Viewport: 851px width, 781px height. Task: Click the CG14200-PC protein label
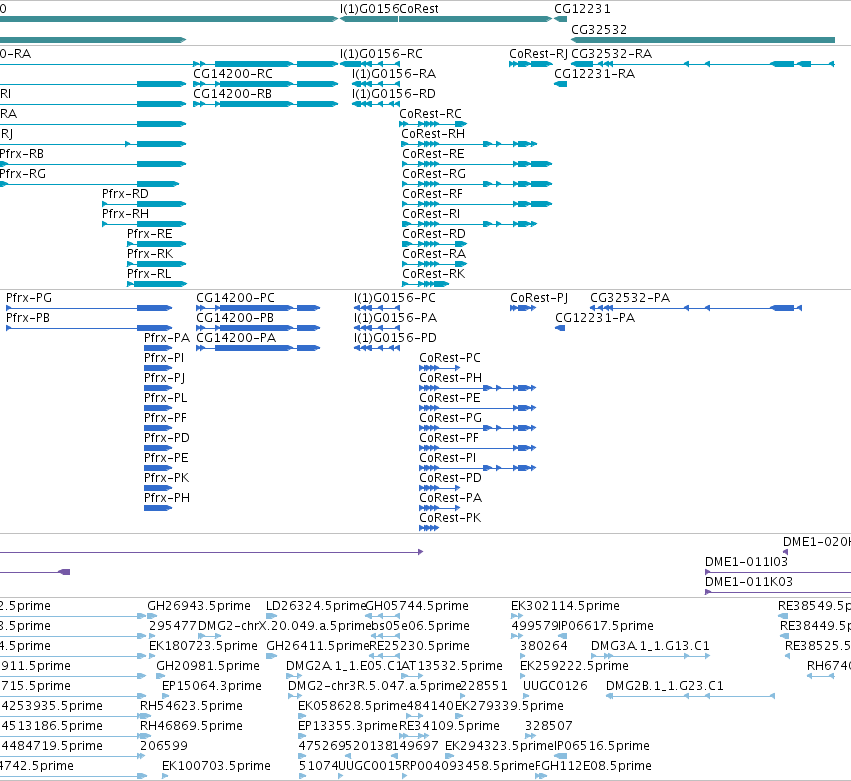coord(236,298)
